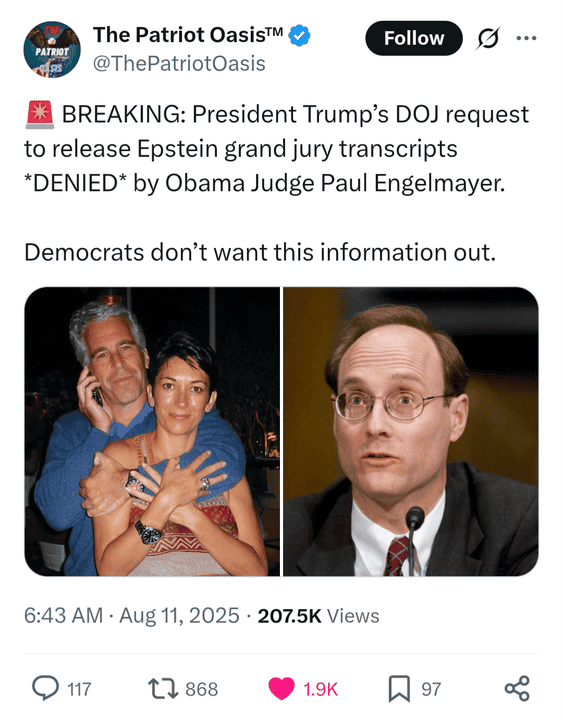Open the right photo of man in glasses
This screenshot has height=720, width=563.
411,431
